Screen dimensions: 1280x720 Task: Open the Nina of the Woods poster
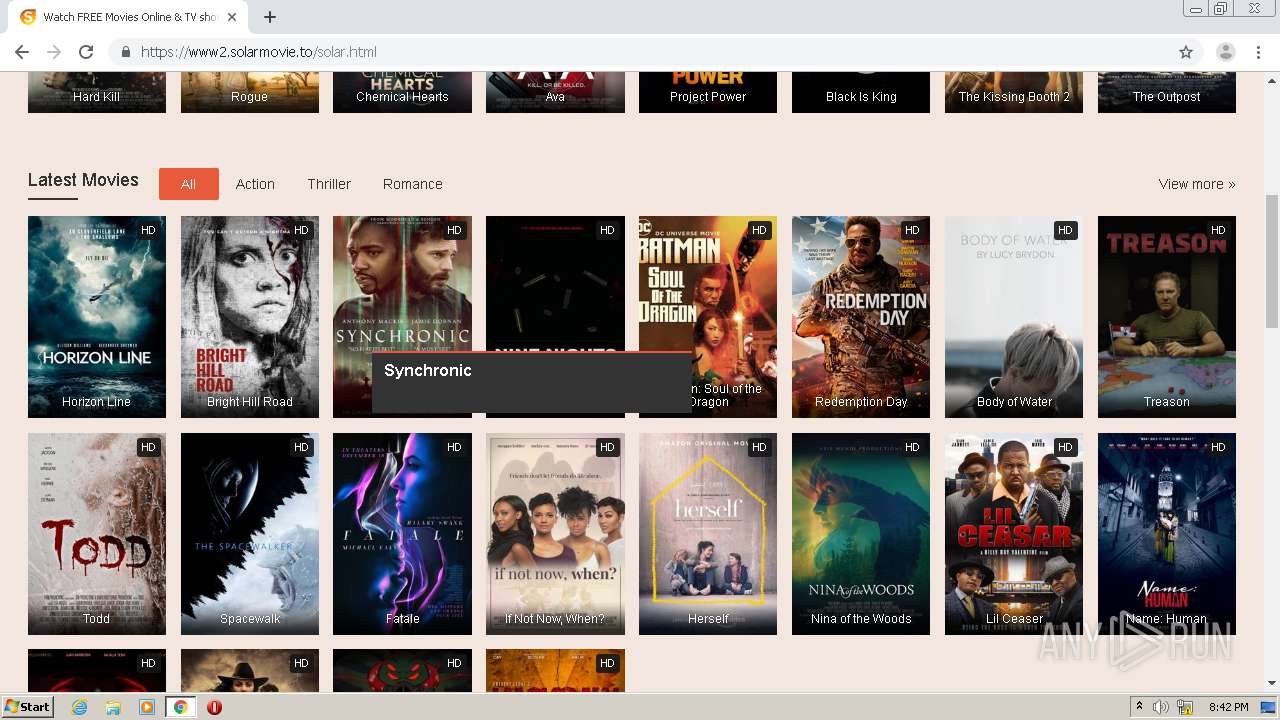pos(861,534)
